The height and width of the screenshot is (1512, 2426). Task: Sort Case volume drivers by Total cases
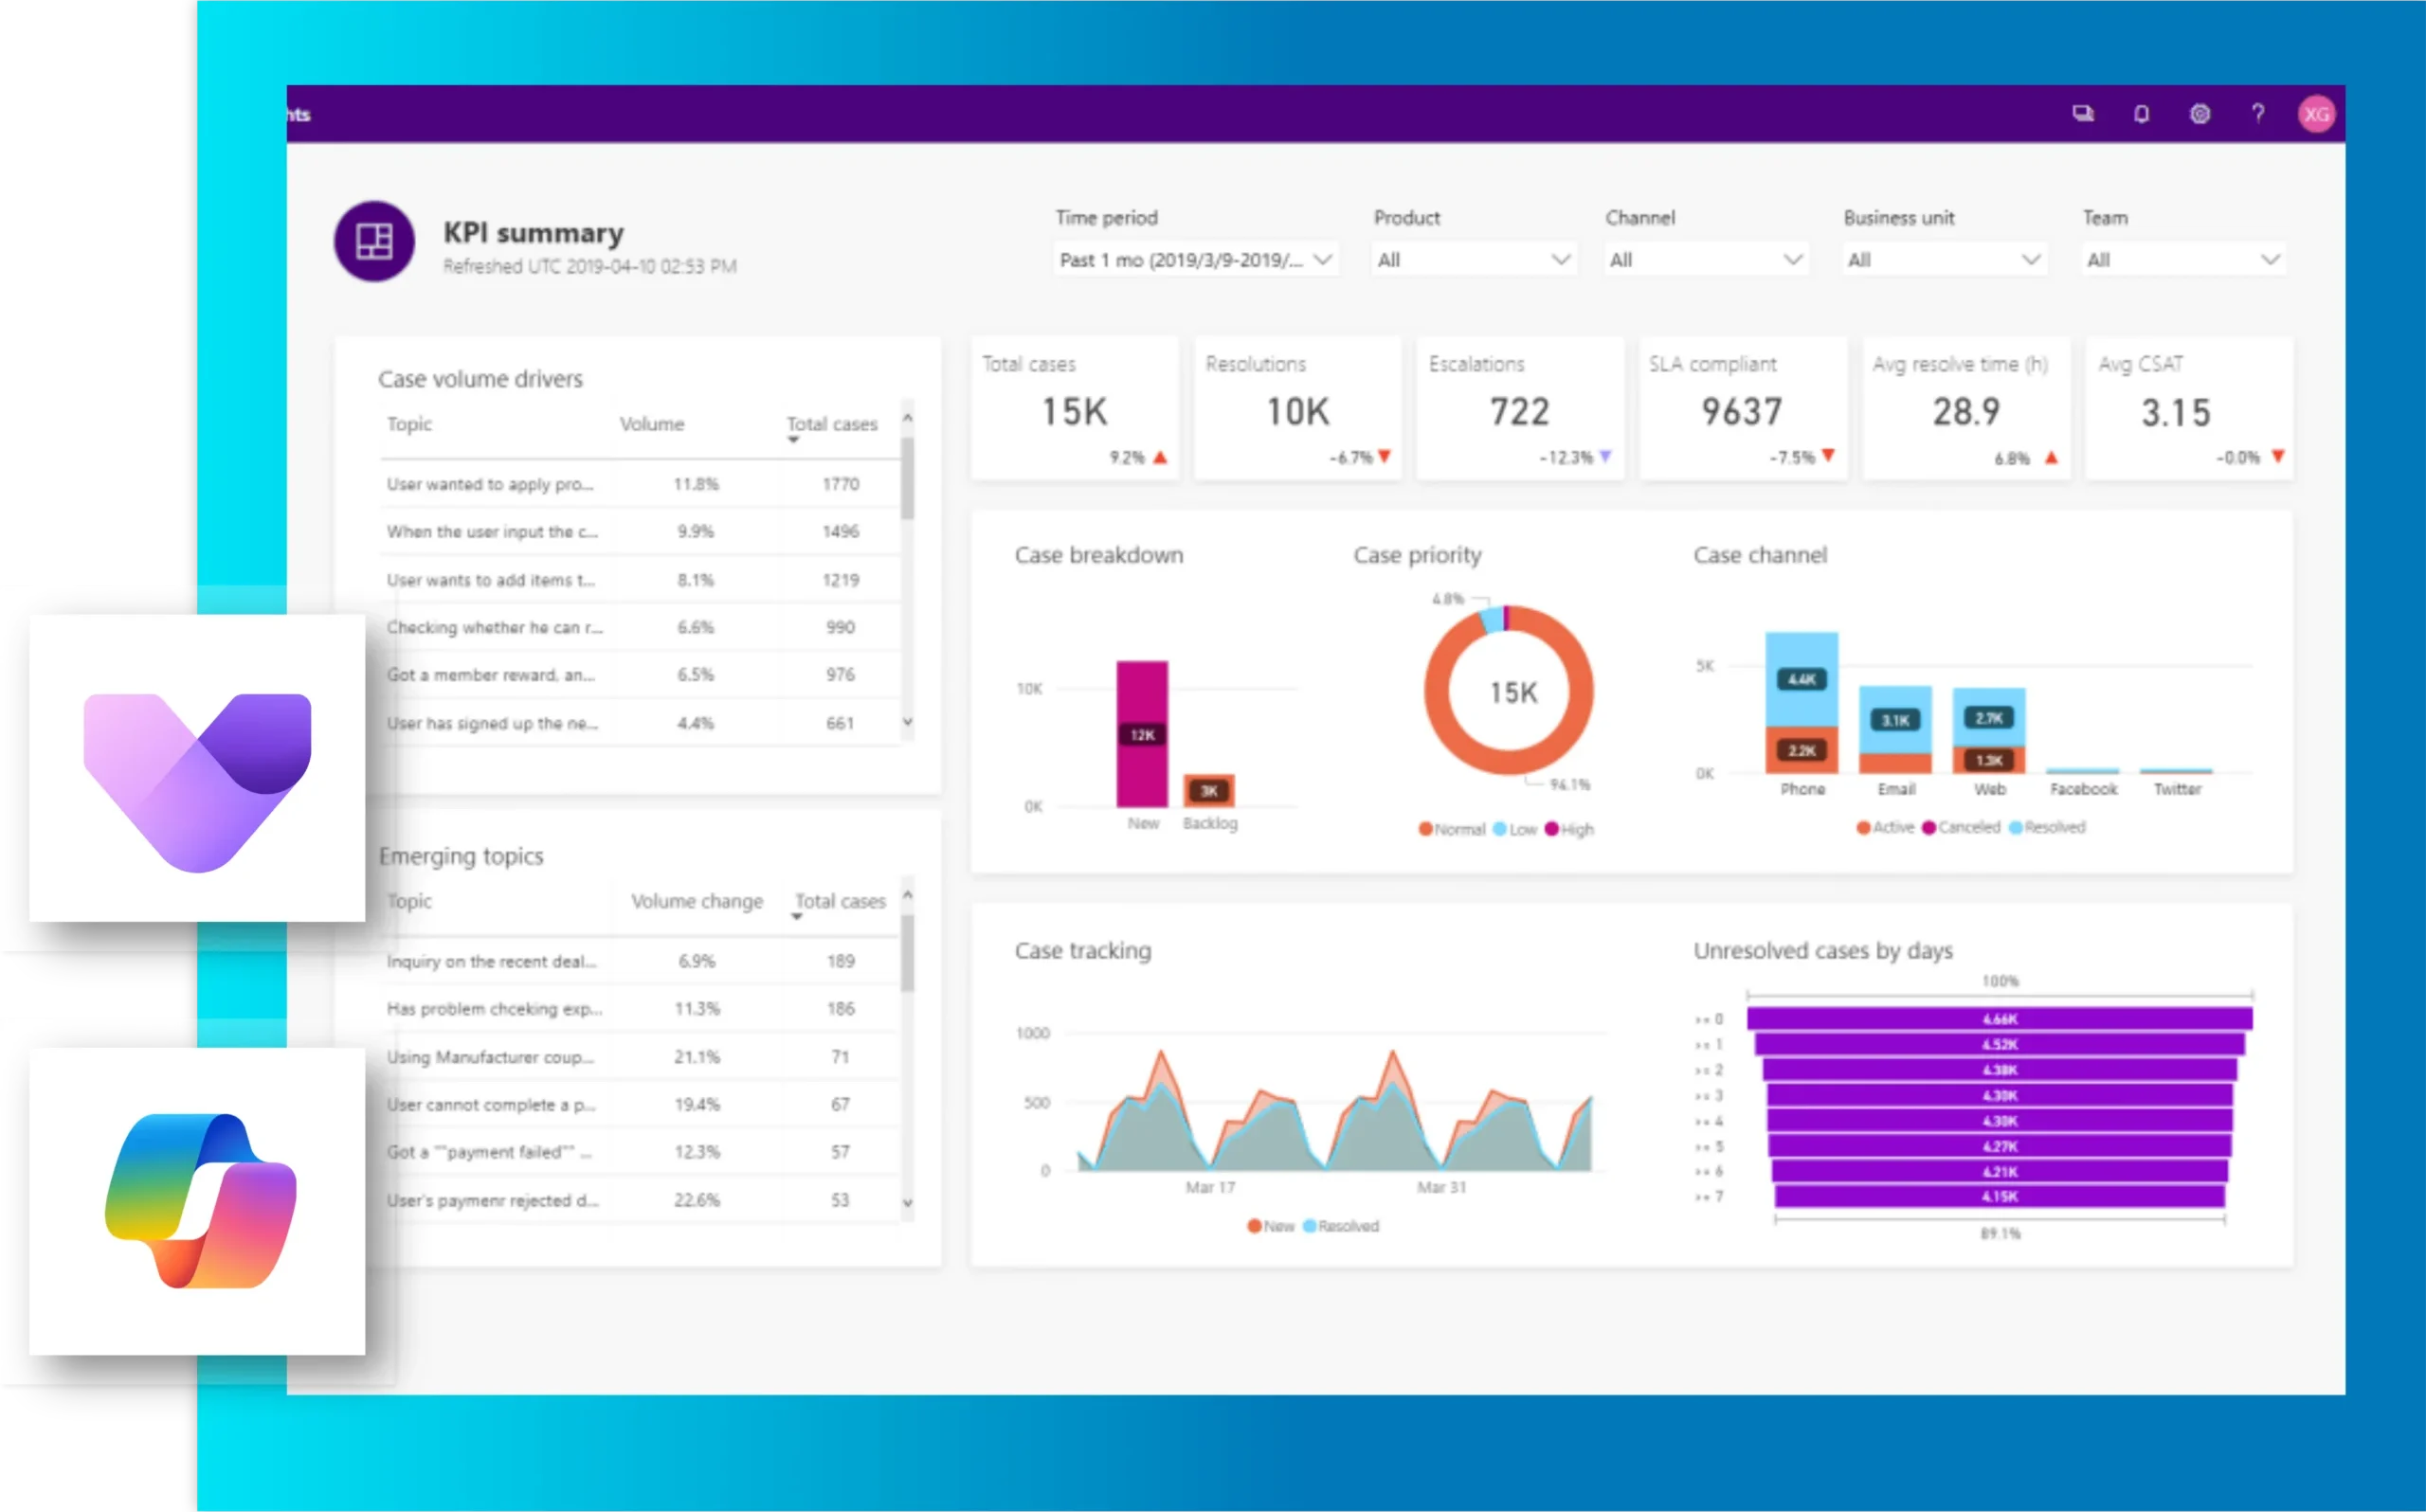pyautogui.click(x=831, y=424)
